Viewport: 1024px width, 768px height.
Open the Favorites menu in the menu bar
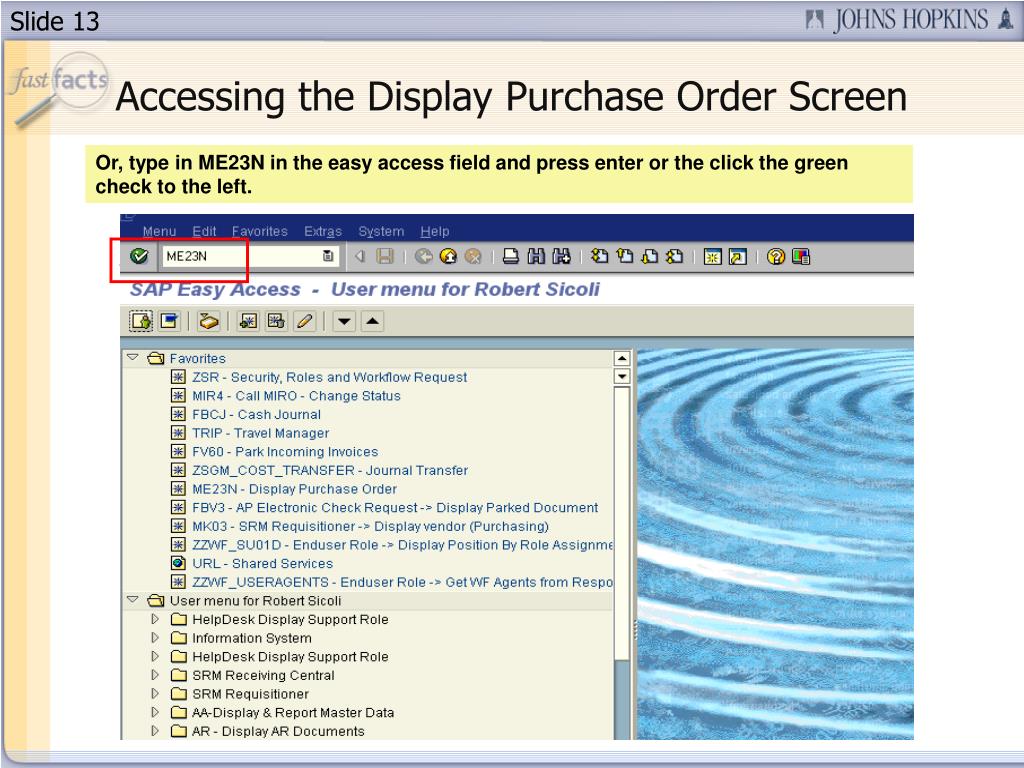pyautogui.click(x=260, y=231)
